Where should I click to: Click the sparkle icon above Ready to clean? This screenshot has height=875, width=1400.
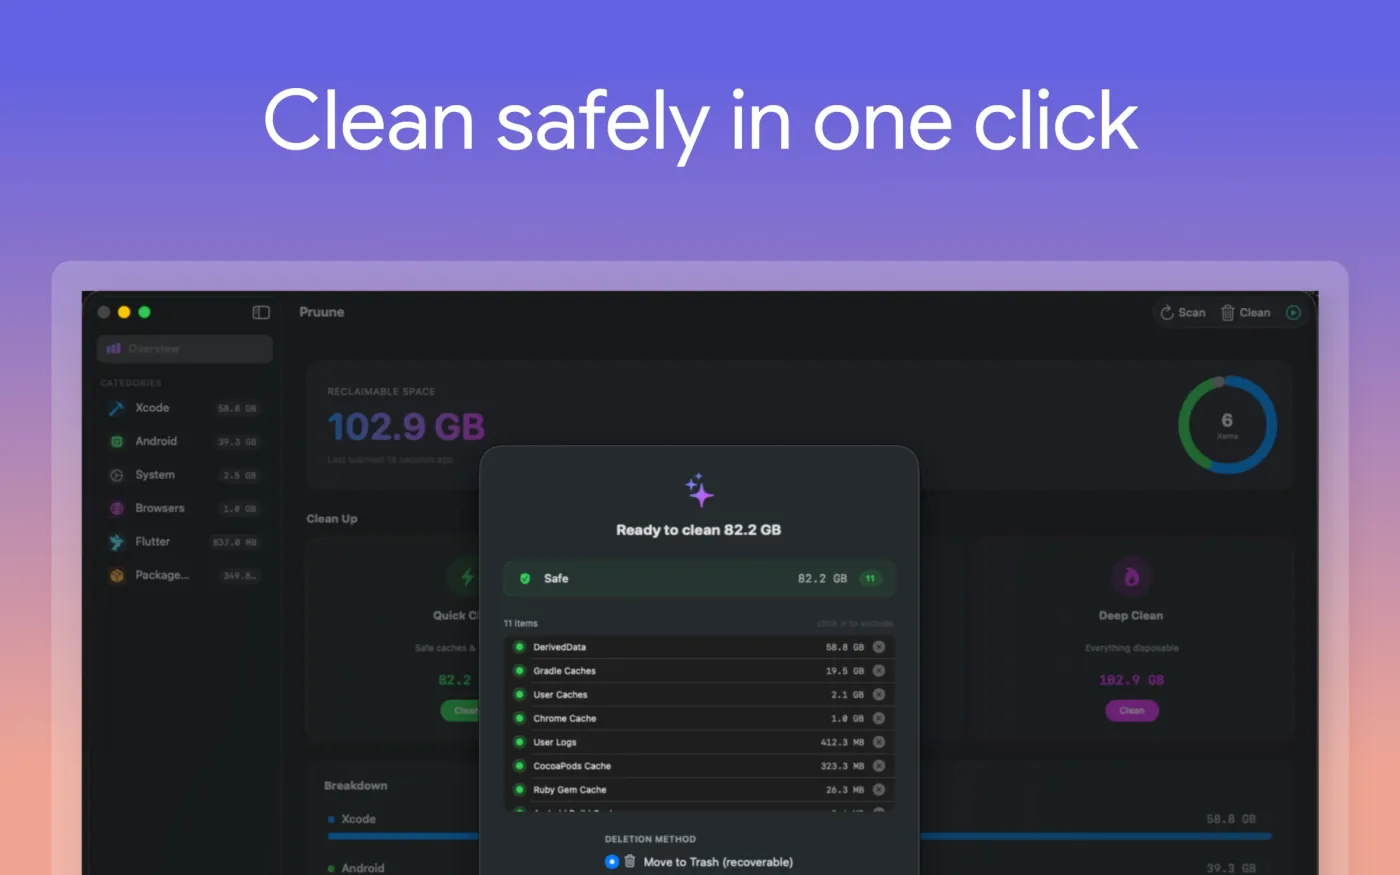(x=700, y=490)
